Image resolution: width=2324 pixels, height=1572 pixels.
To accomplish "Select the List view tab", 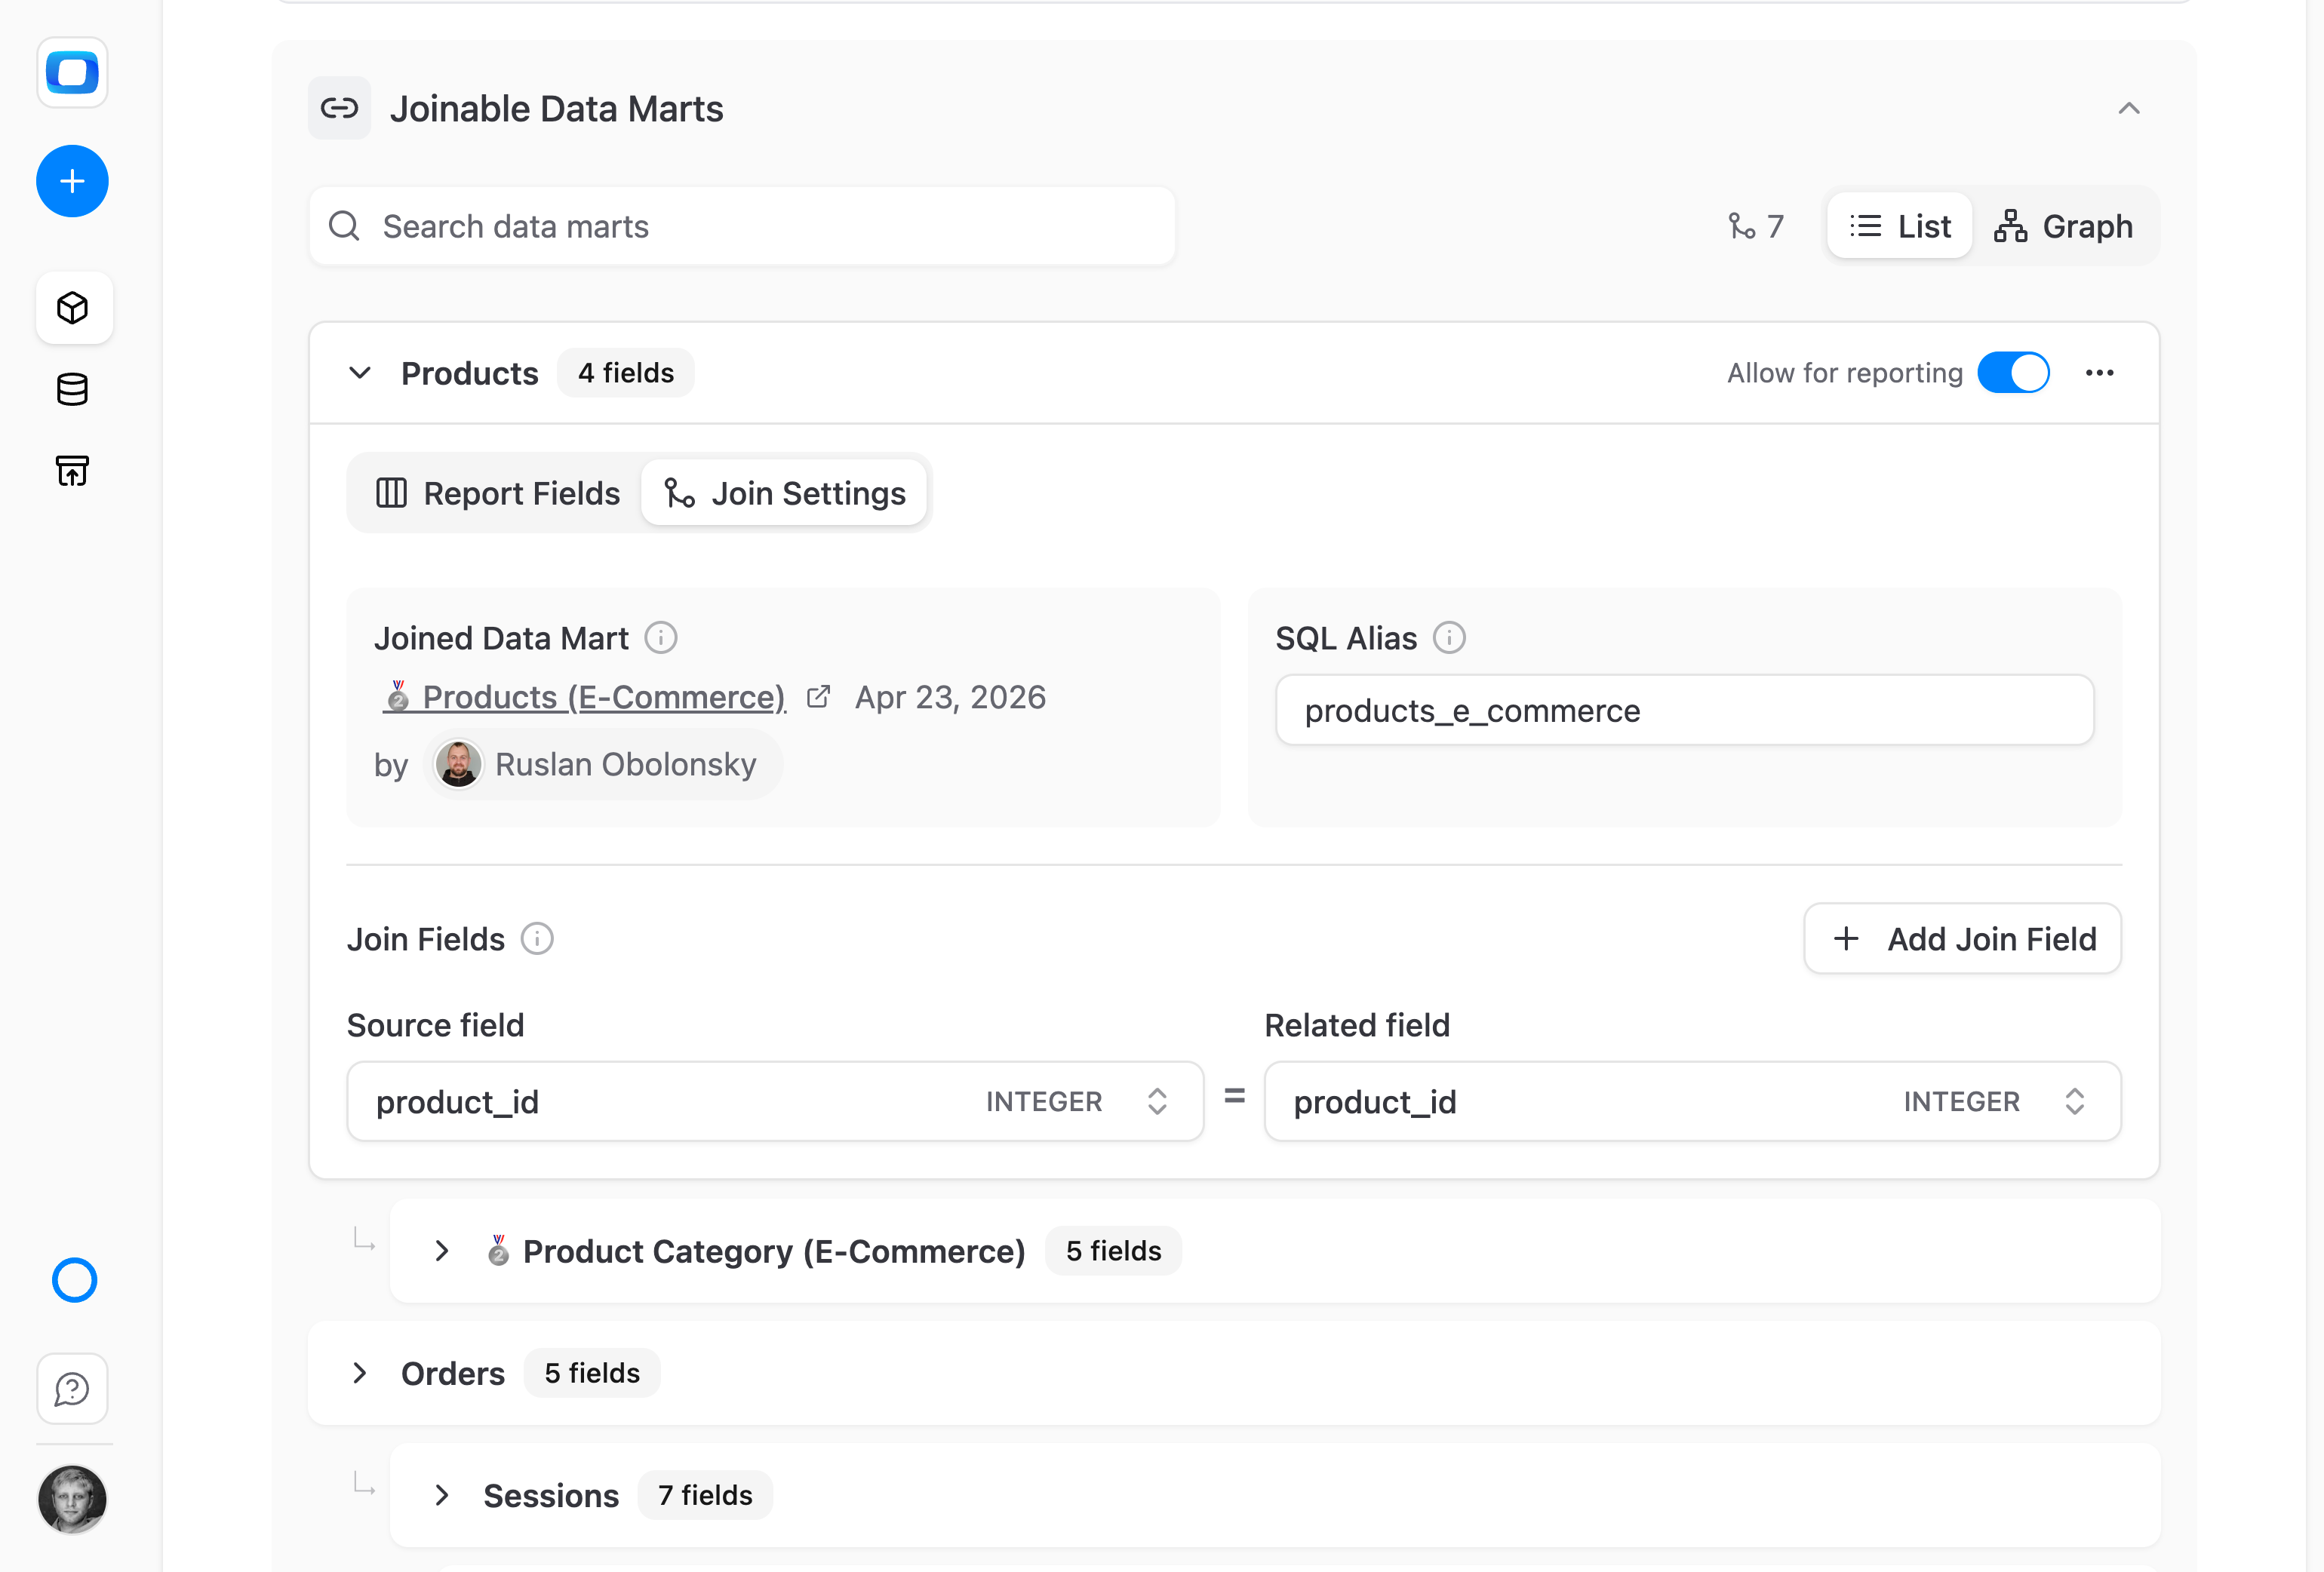I will pos(1899,226).
